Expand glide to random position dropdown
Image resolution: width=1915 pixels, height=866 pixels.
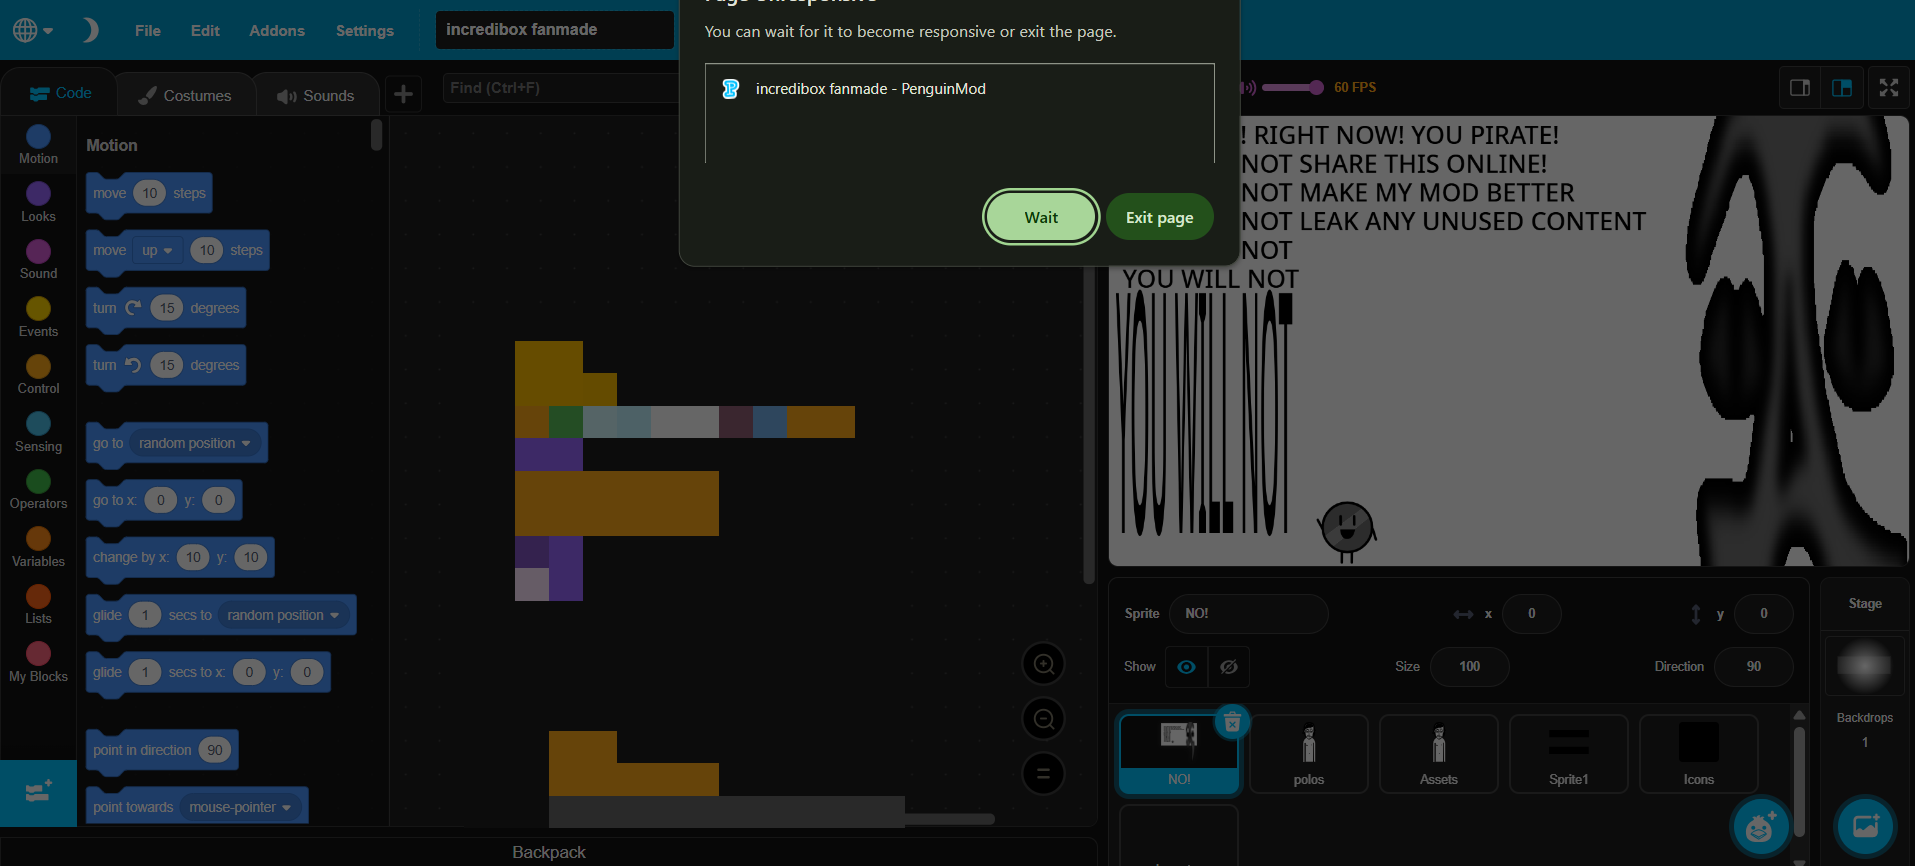click(284, 615)
